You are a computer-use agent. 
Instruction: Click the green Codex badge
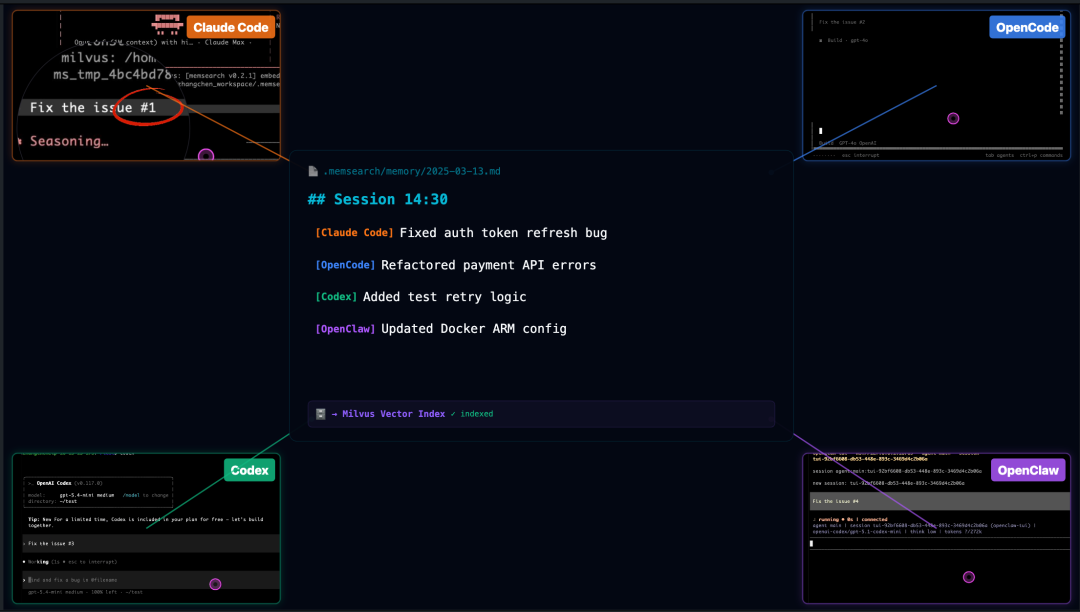pyautogui.click(x=249, y=470)
